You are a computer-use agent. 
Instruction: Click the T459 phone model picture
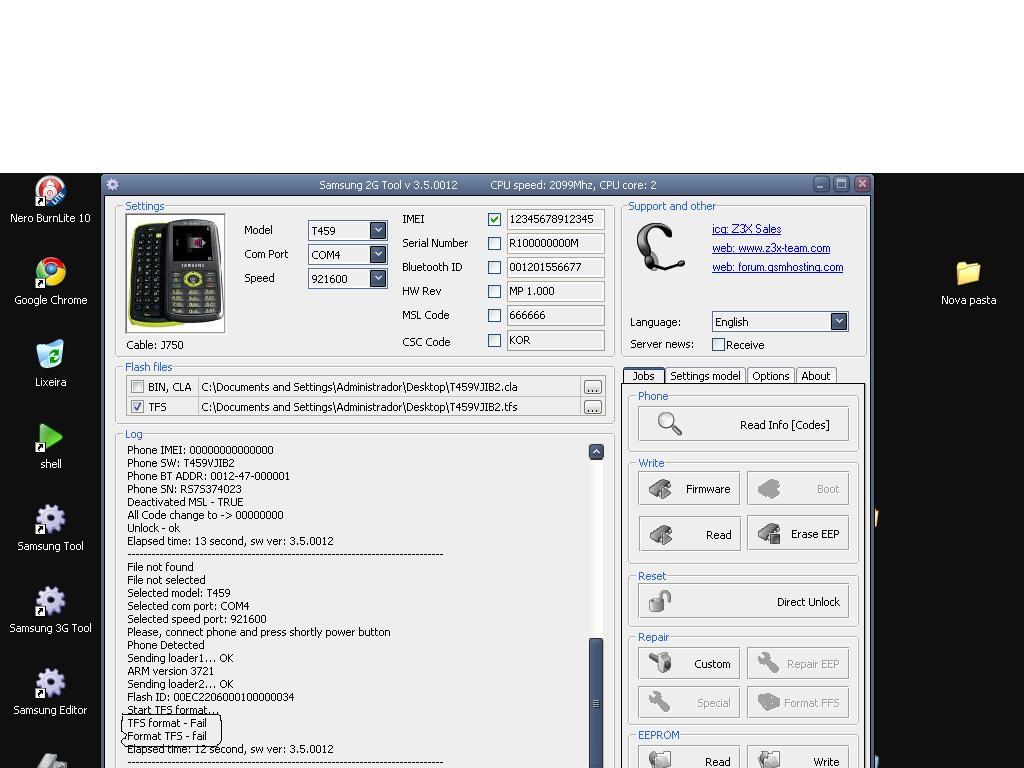tap(176, 273)
